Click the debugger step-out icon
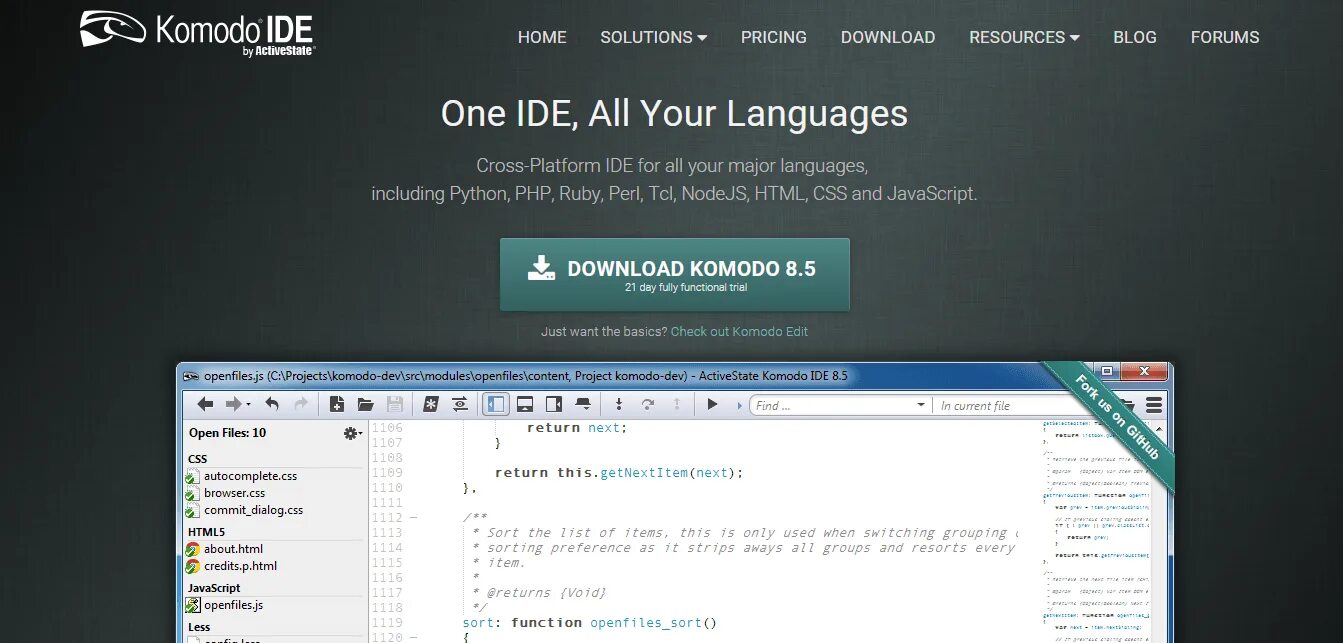The height and width of the screenshot is (643, 1343). (x=677, y=405)
